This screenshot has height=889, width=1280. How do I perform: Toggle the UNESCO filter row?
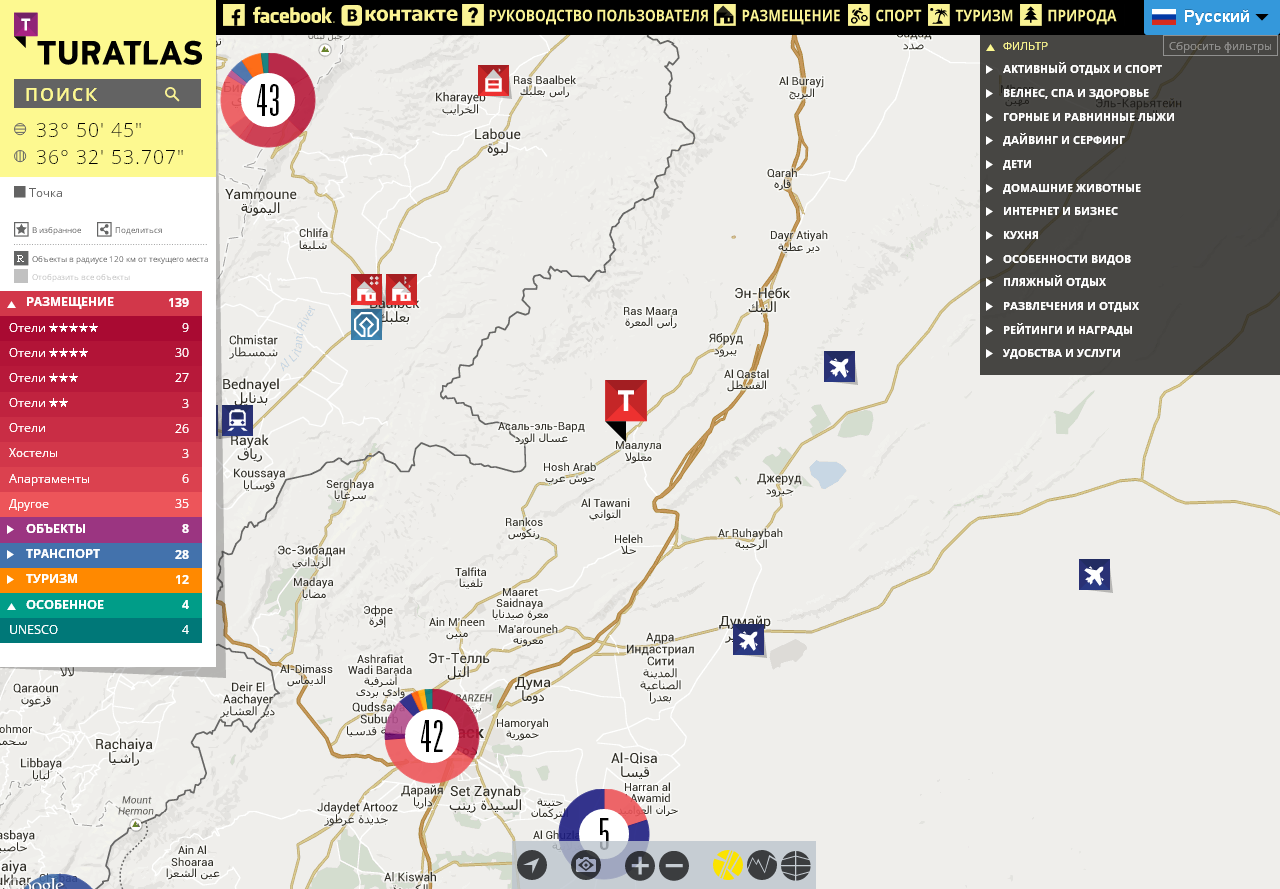point(101,630)
